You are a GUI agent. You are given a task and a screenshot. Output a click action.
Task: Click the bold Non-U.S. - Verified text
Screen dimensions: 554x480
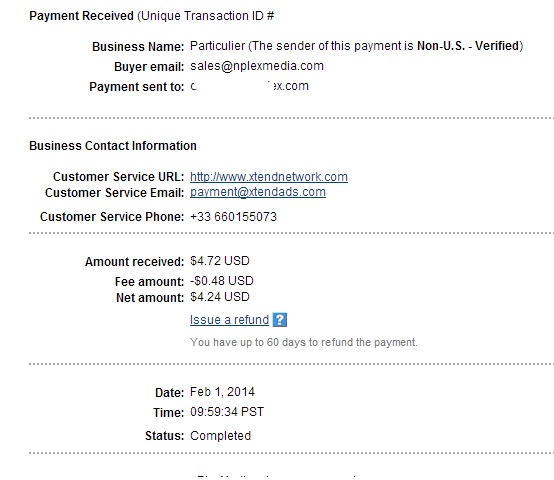coord(468,46)
